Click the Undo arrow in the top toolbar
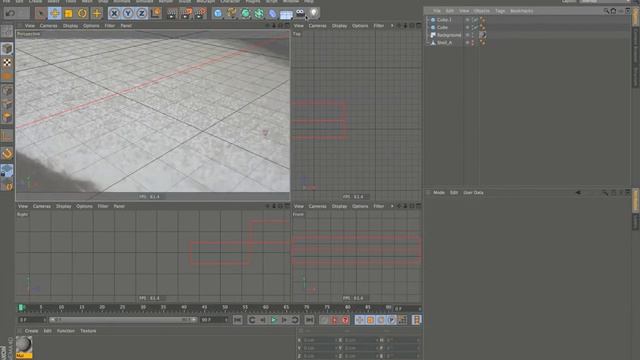This screenshot has width=640, height=360. tap(11, 13)
